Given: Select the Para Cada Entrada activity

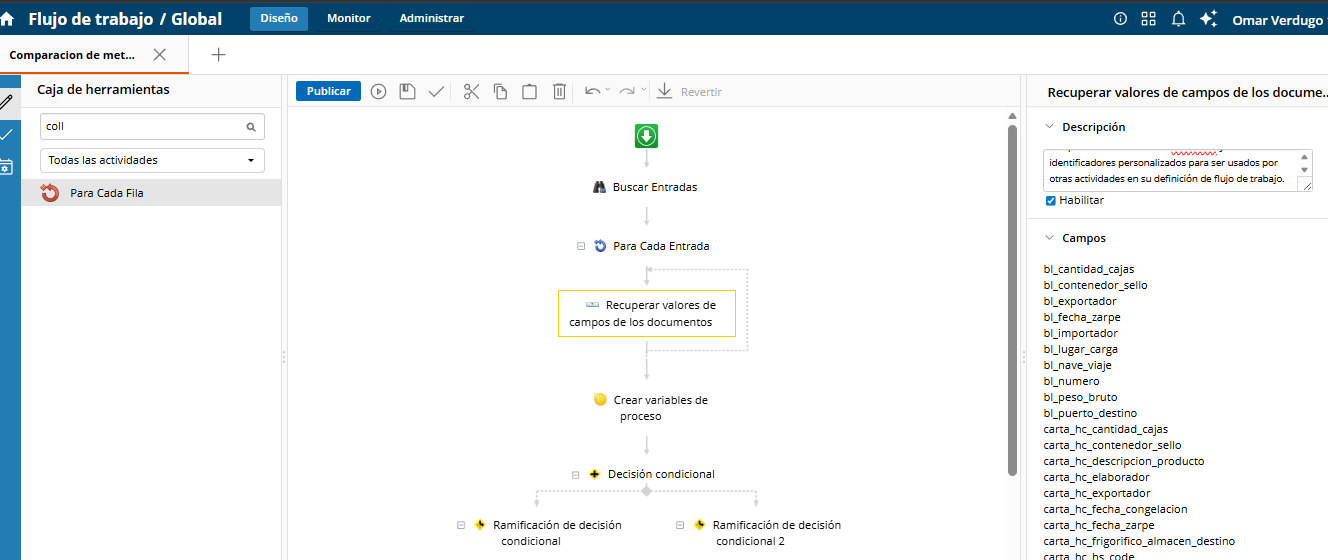Looking at the screenshot, I should pos(652,246).
